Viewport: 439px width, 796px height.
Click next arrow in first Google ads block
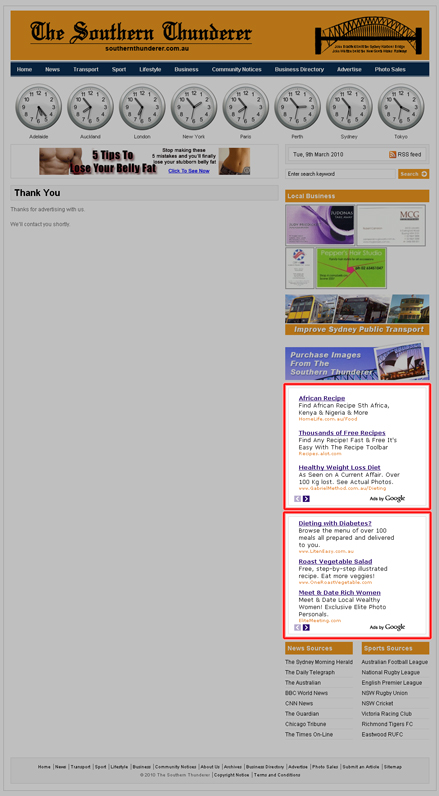click(306, 499)
